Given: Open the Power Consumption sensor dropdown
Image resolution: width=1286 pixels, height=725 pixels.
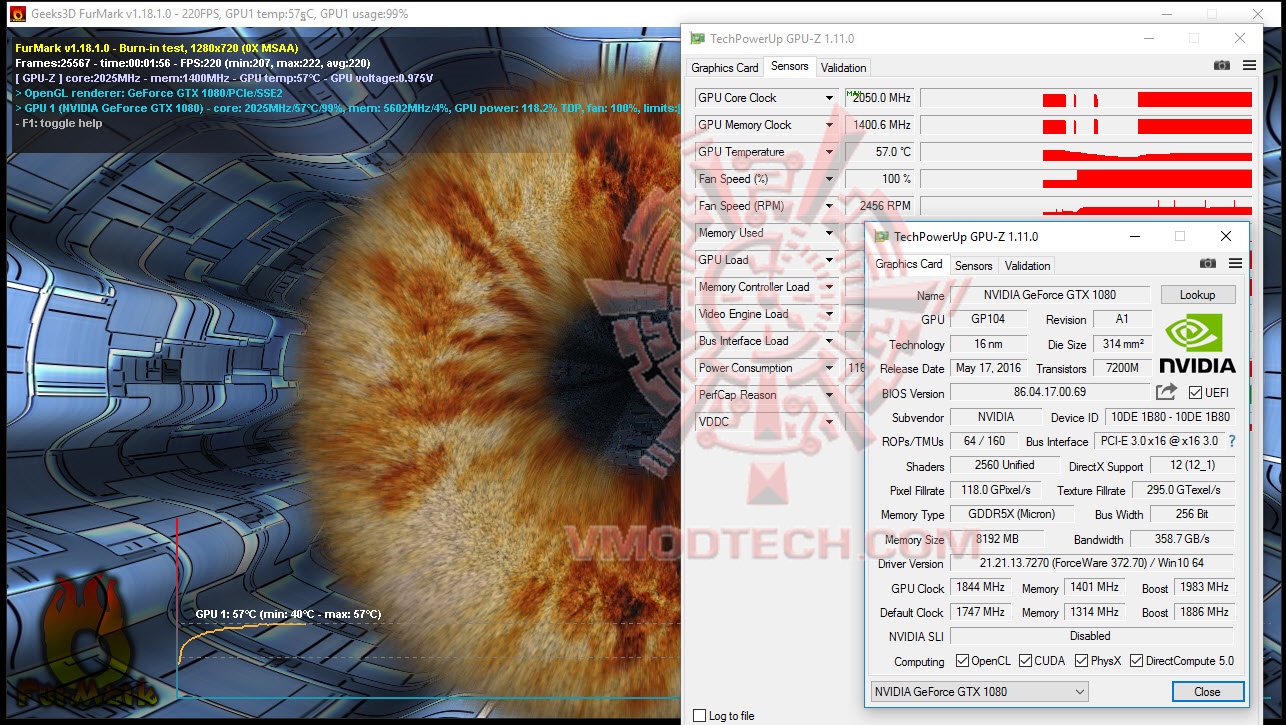Looking at the screenshot, I should (829, 368).
